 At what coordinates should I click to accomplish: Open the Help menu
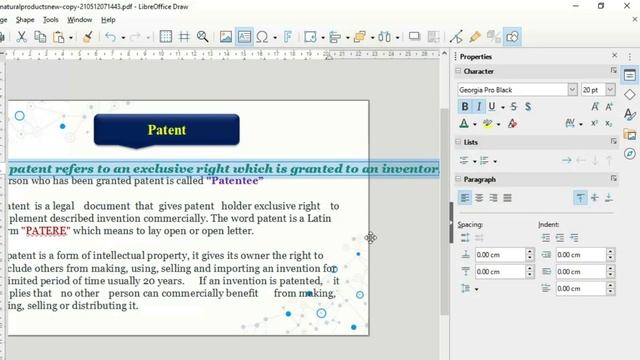[x=108, y=20]
